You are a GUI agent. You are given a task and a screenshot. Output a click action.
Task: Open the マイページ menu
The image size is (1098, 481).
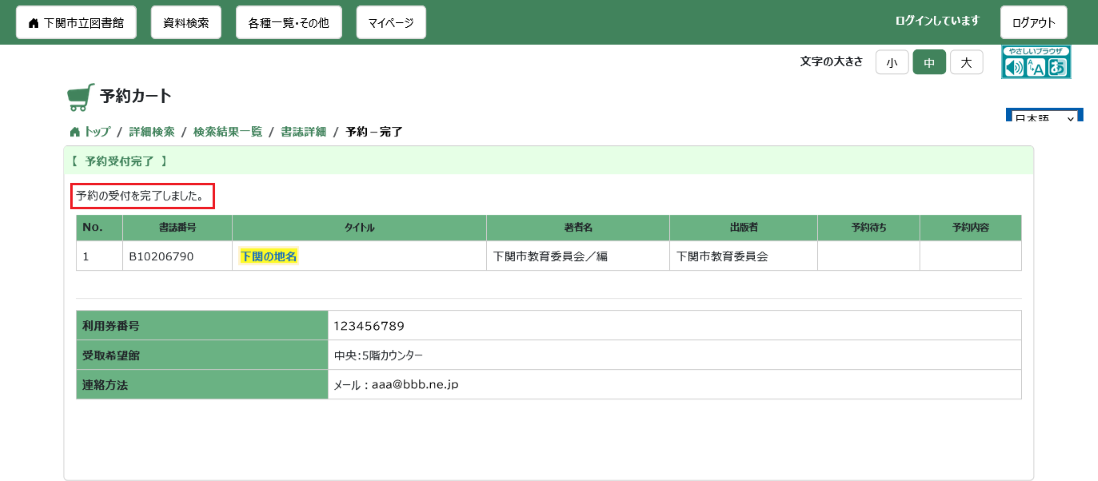[391, 23]
